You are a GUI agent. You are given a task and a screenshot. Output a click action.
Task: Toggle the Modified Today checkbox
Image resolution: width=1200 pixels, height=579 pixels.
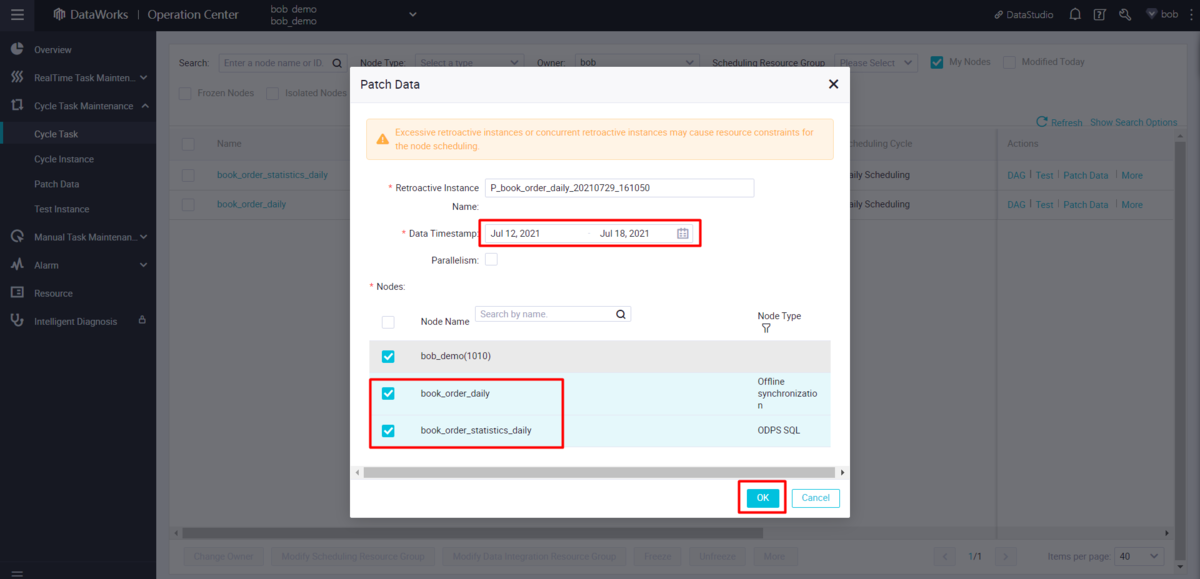(x=1009, y=62)
